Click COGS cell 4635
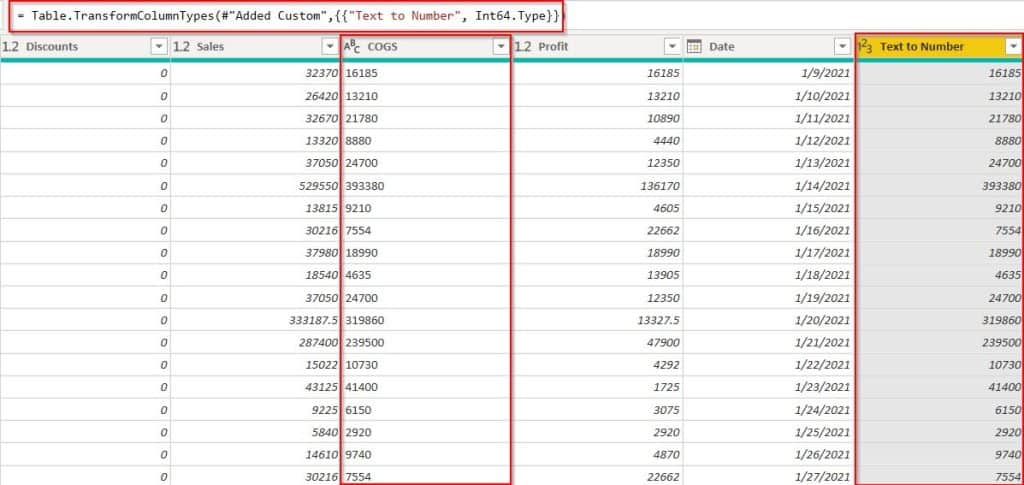 pyautogui.click(x=426, y=275)
